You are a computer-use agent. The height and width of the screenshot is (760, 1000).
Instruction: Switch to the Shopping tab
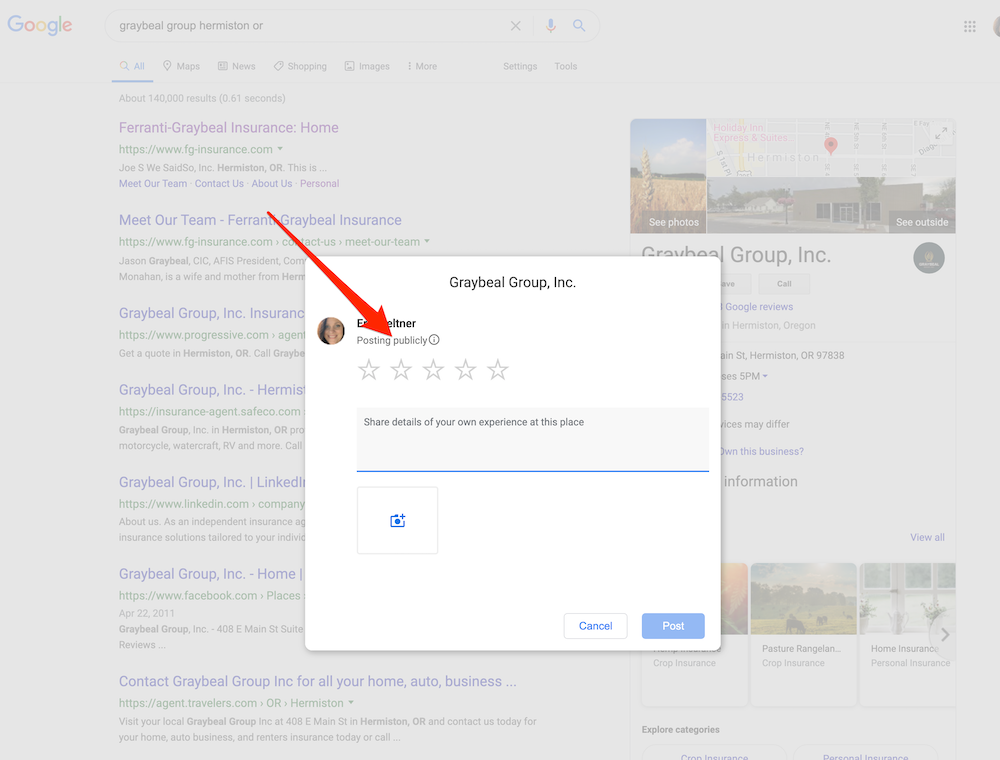300,66
